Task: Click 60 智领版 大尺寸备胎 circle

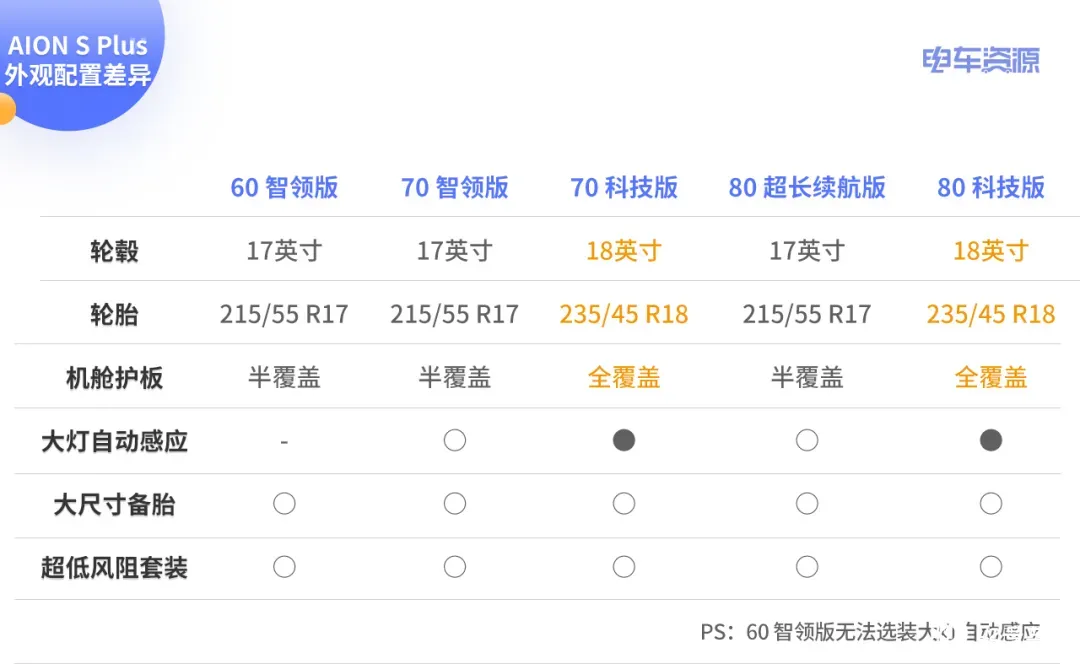Action: [x=284, y=504]
